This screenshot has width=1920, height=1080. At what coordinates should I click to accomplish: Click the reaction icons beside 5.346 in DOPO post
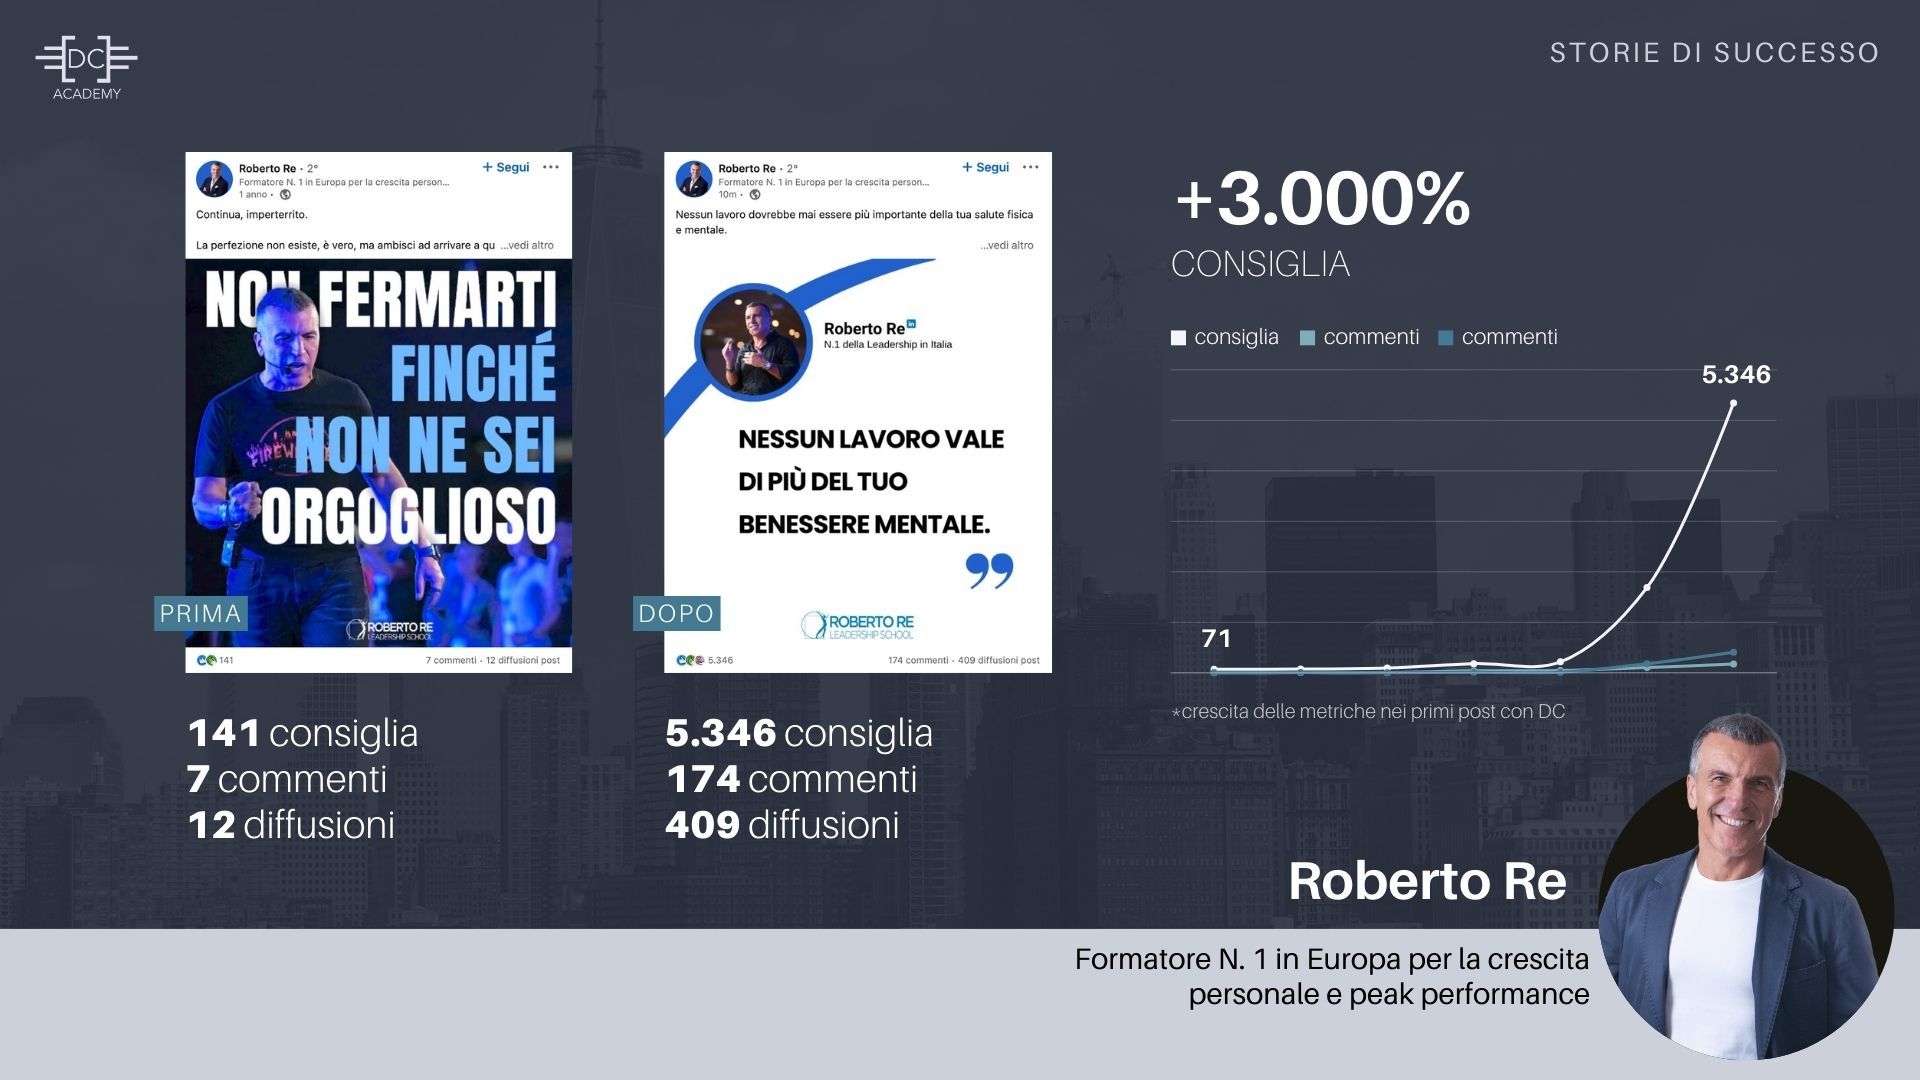(690, 660)
